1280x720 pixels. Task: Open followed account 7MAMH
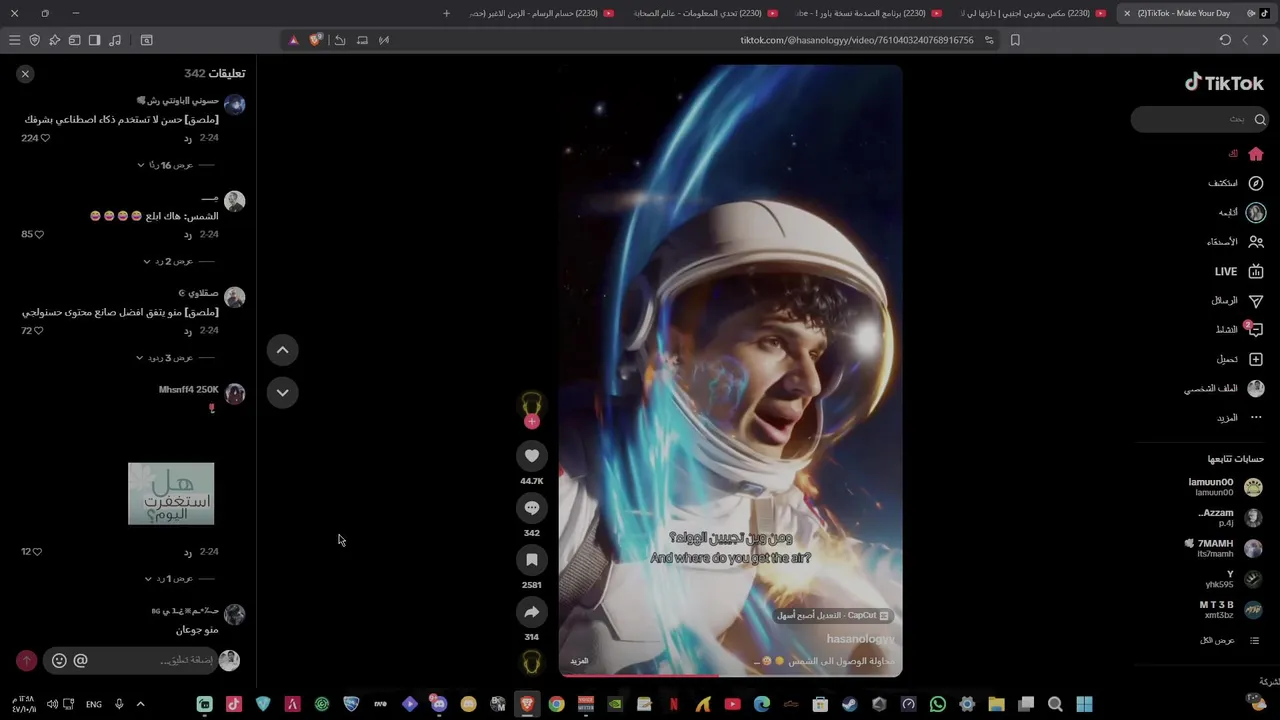1224,548
